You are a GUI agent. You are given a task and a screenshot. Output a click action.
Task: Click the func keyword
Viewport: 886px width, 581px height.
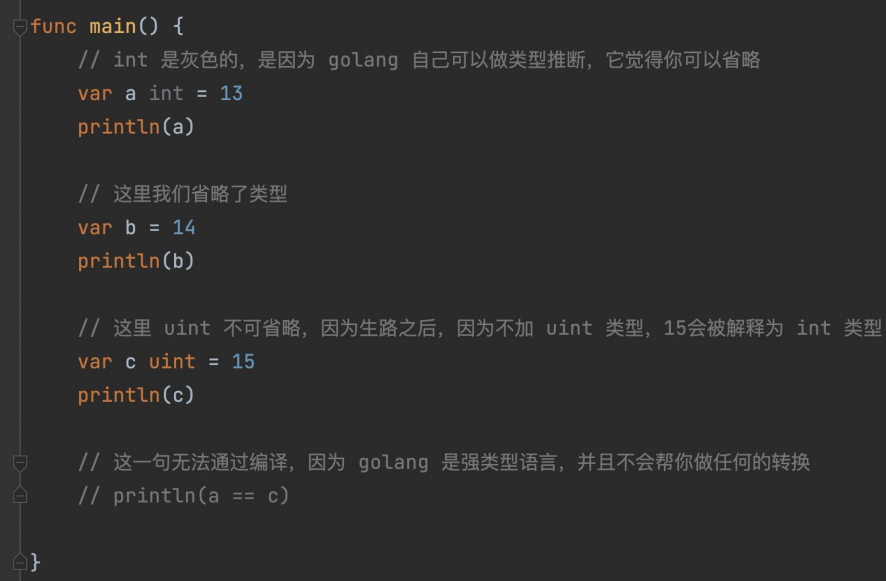(x=54, y=27)
